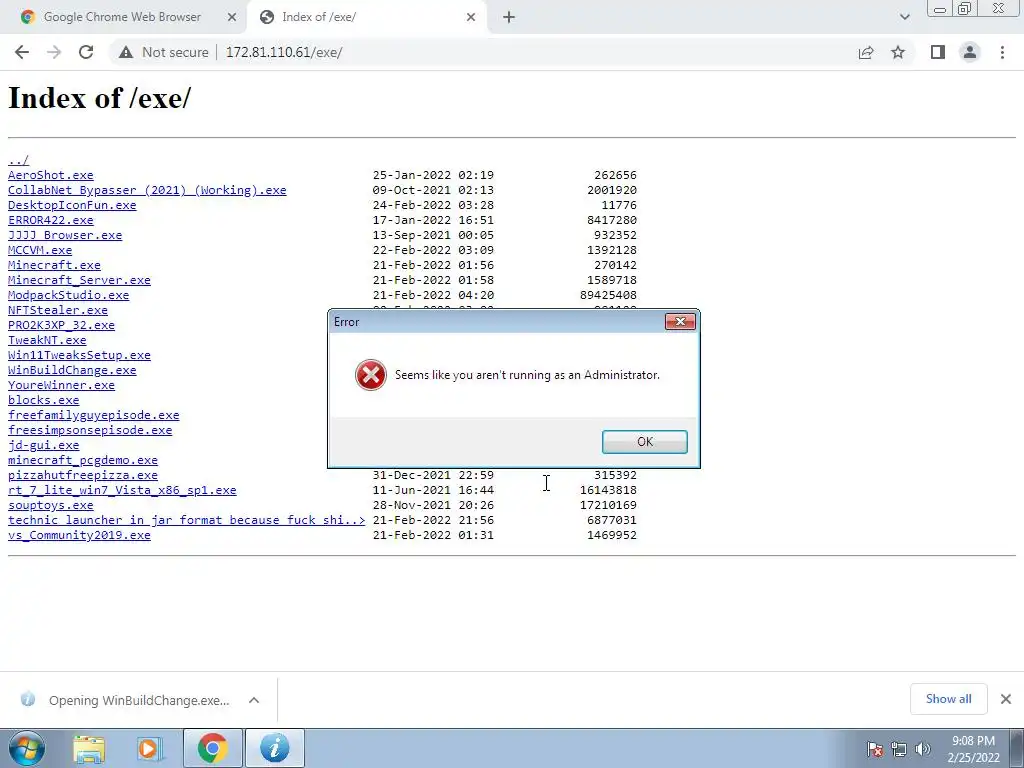Bookmark this page with the star icon

pyautogui.click(x=898, y=52)
